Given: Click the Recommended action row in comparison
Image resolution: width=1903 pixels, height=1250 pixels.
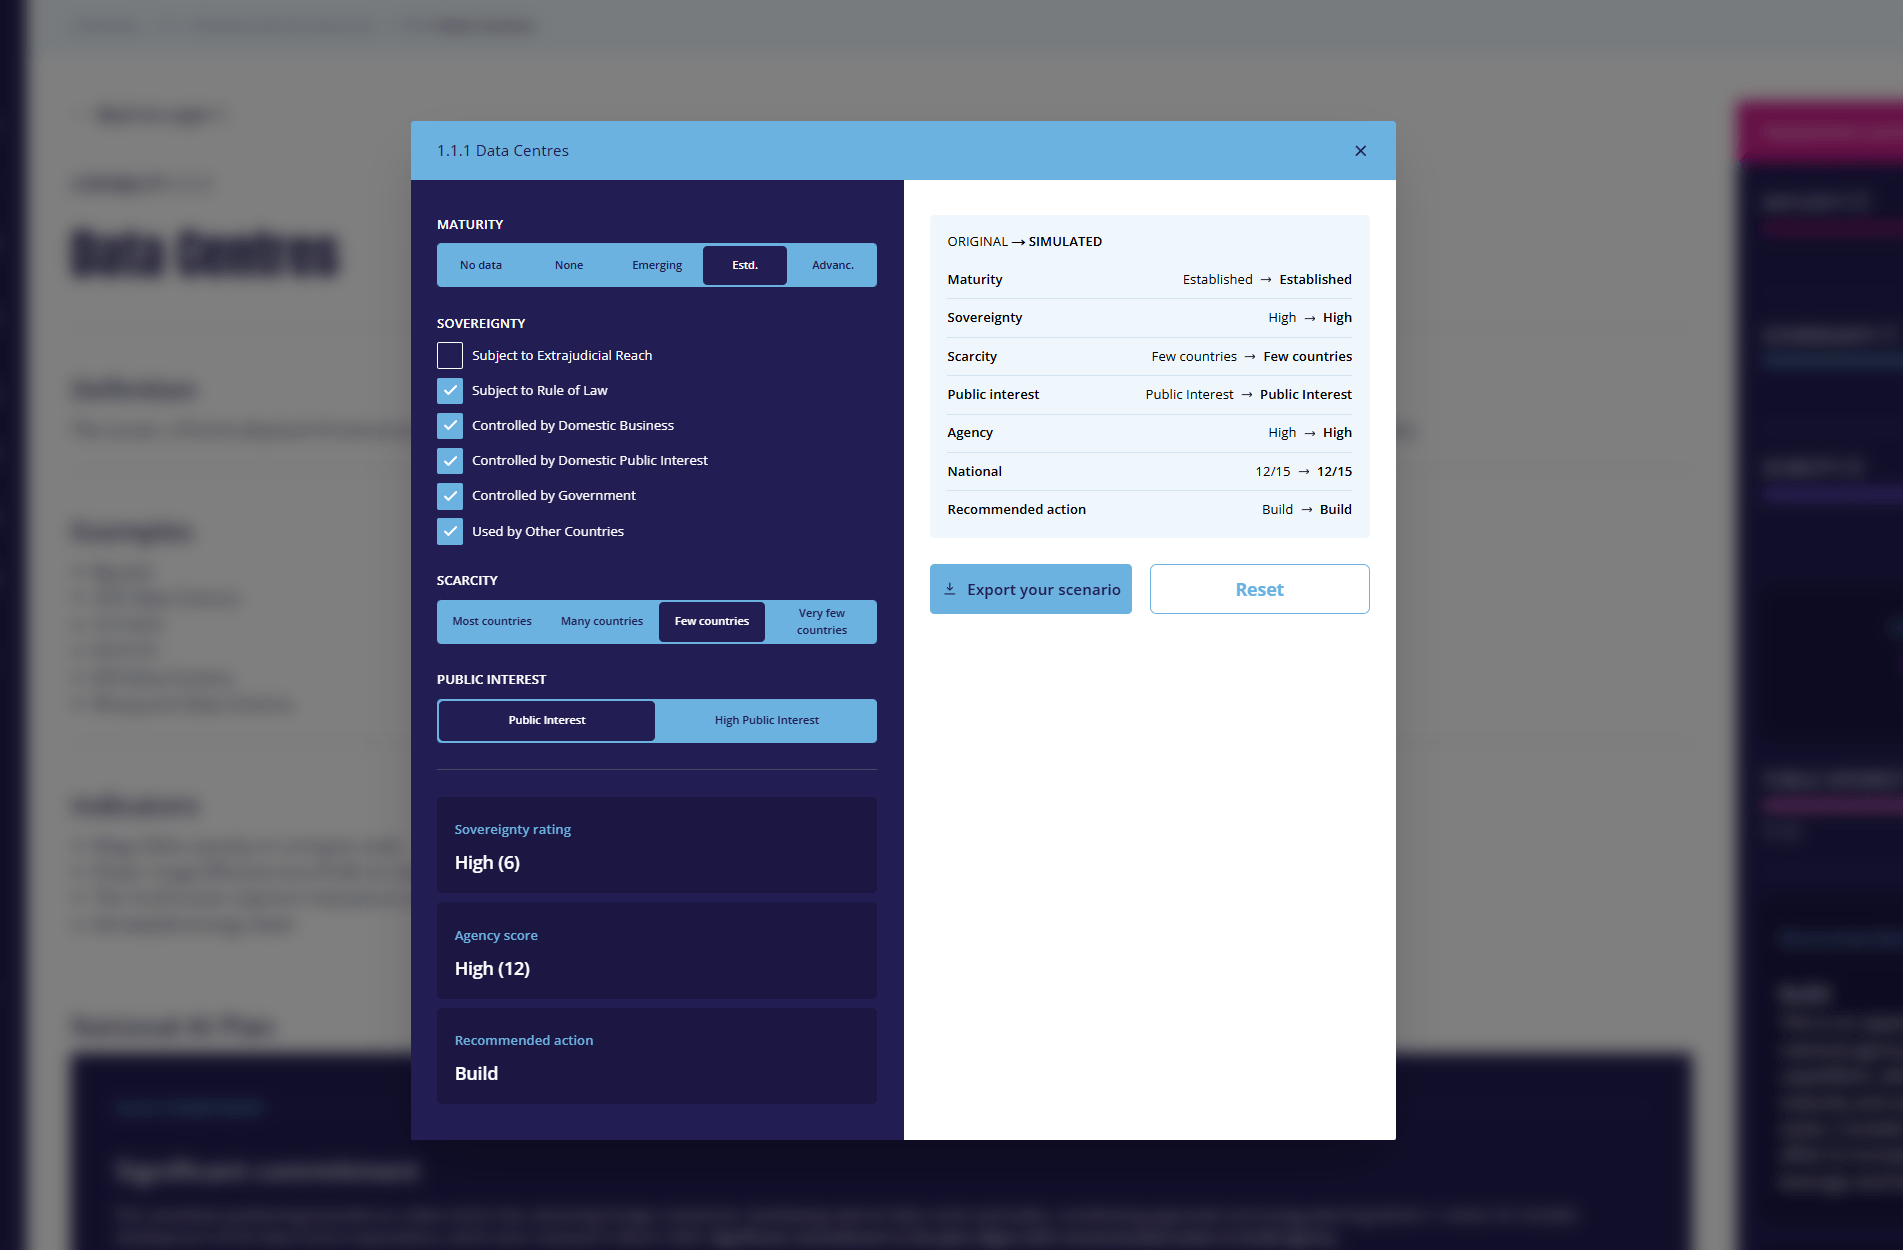Looking at the screenshot, I should [1150, 509].
